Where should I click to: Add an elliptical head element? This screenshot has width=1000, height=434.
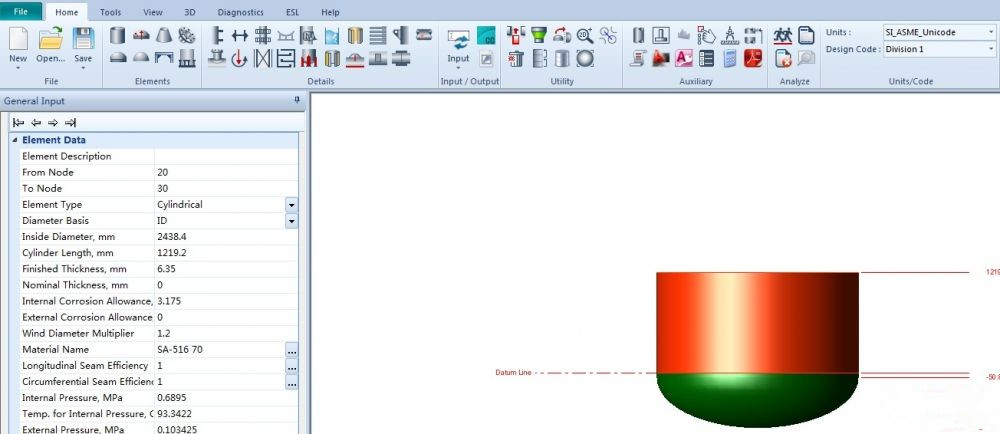coord(117,58)
